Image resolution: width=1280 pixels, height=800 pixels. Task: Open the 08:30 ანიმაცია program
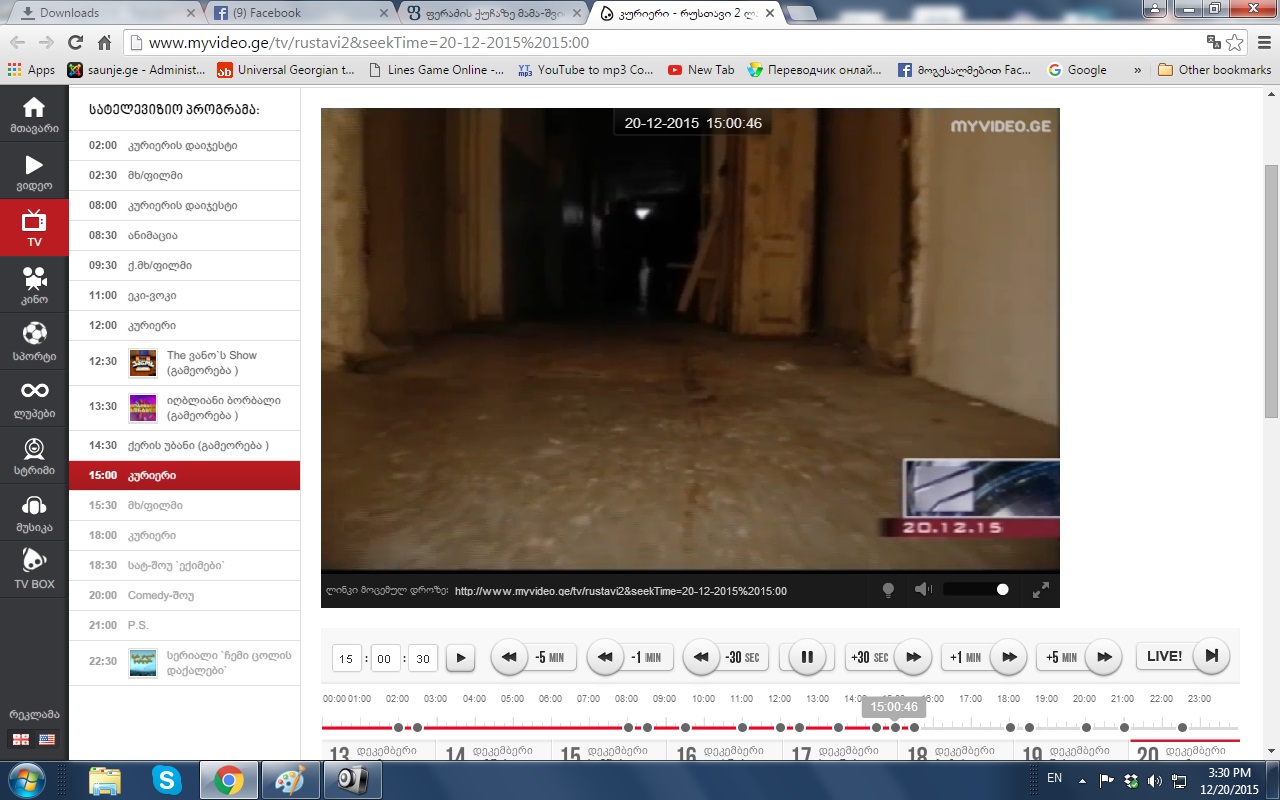(x=184, y=236)
